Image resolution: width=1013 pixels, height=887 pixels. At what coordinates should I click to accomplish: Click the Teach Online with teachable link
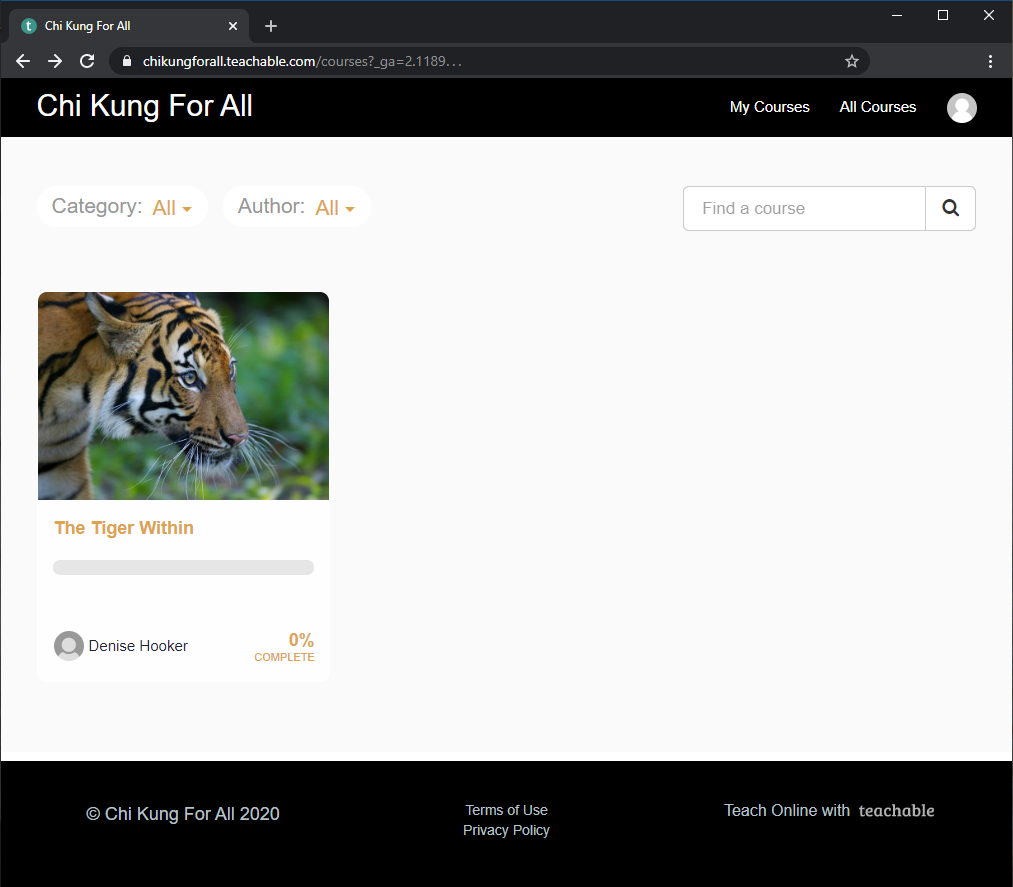click(829, 810)
